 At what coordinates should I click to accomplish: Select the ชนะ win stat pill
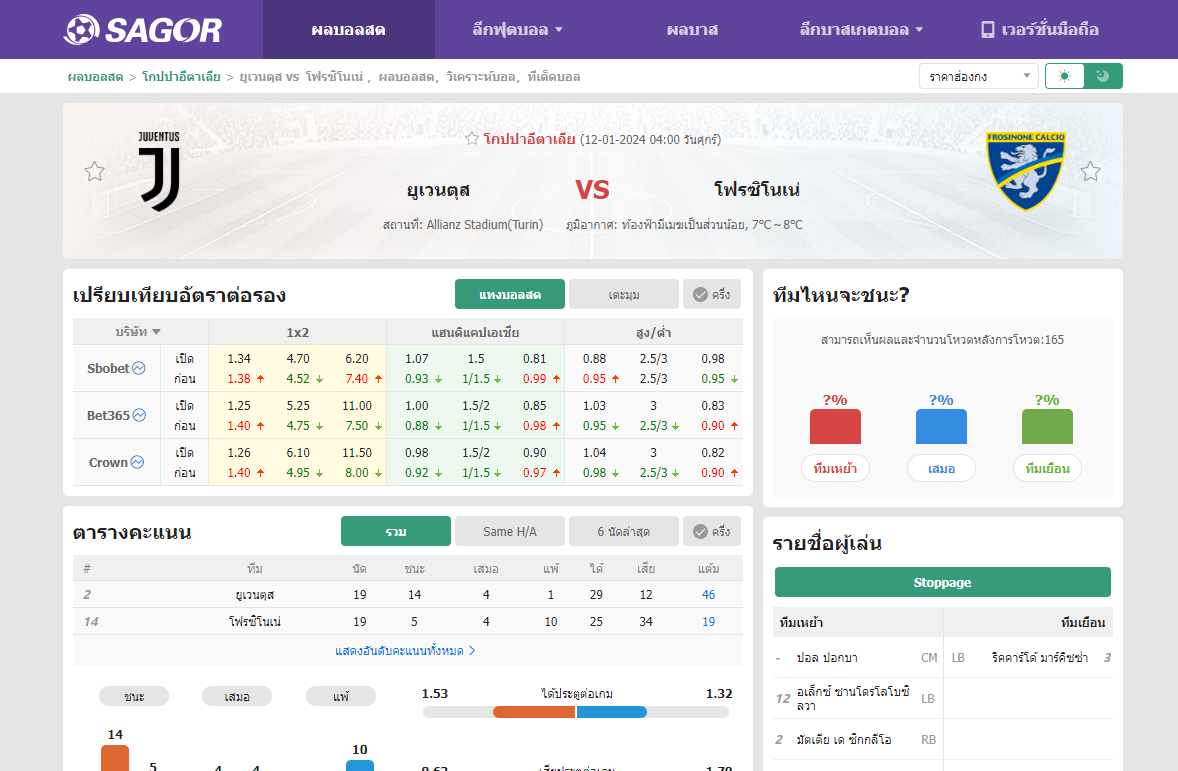coord(134,697)
